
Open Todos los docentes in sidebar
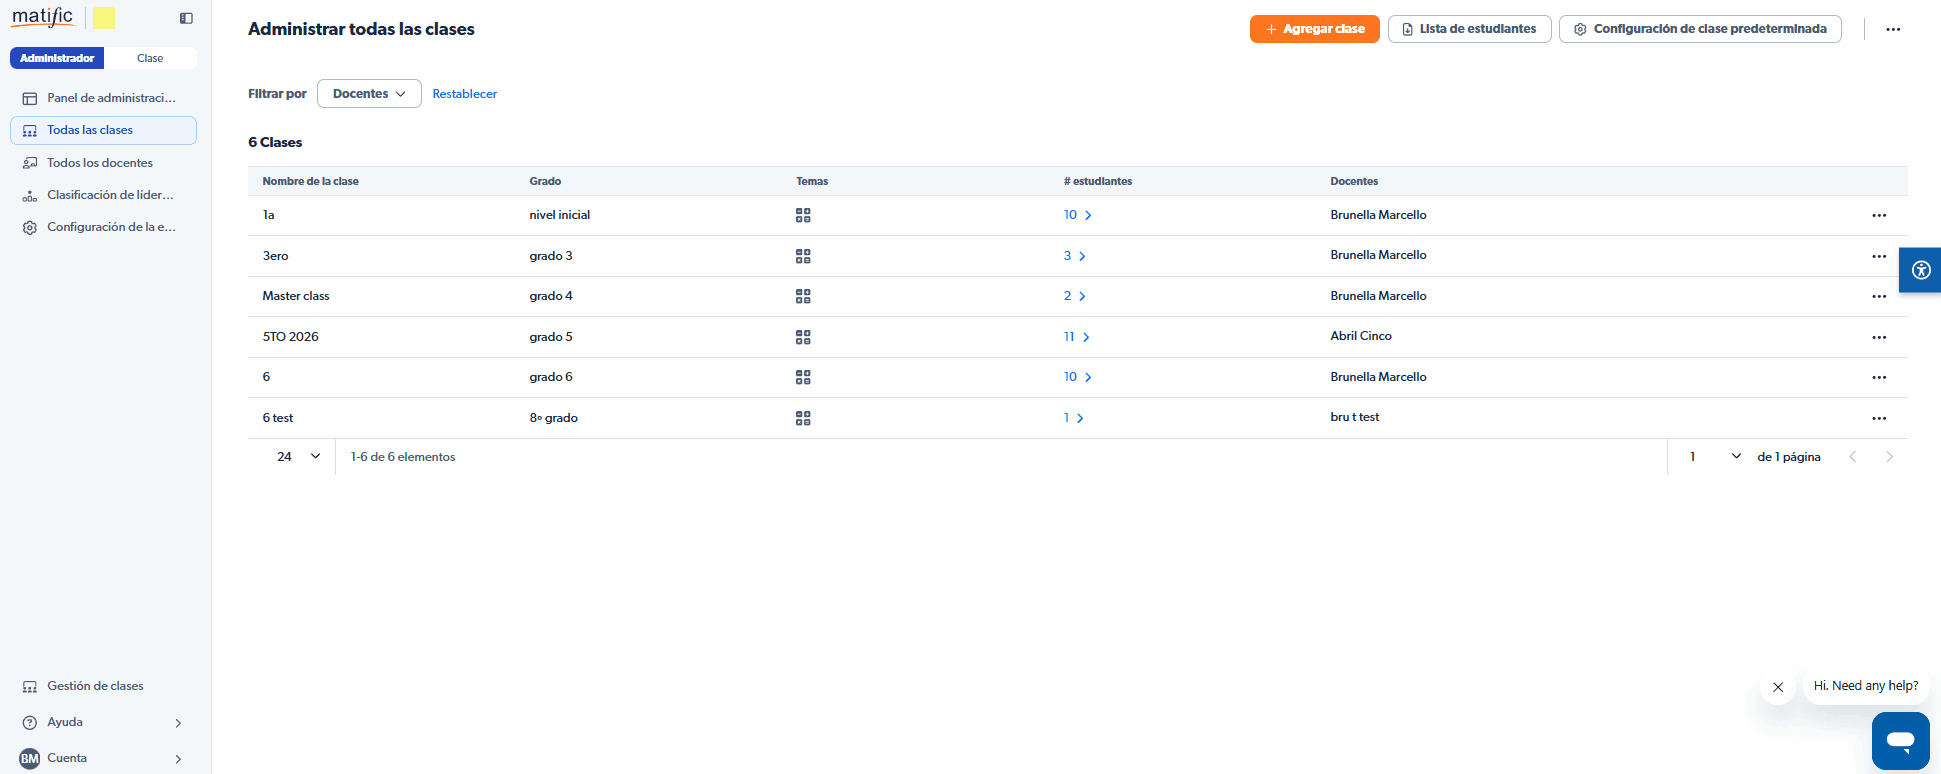coord(100,163)
